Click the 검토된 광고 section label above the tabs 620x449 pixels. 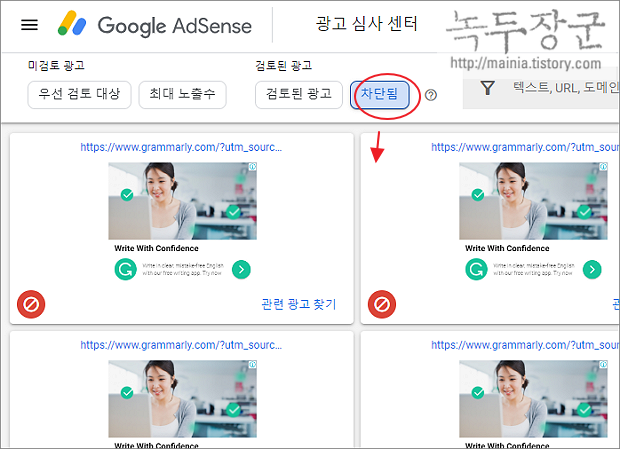click(284, 65)
